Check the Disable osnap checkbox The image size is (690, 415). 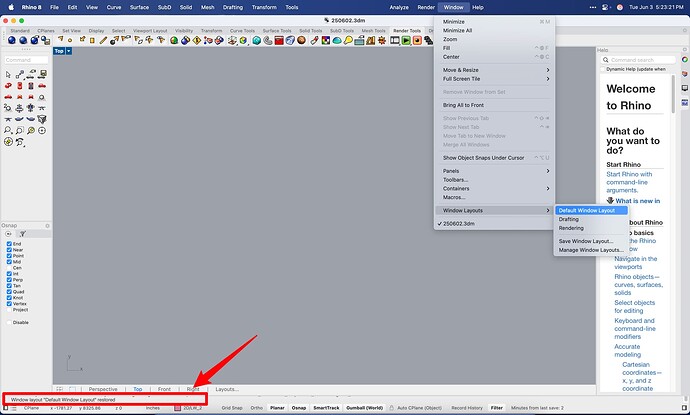coord(9,323)
